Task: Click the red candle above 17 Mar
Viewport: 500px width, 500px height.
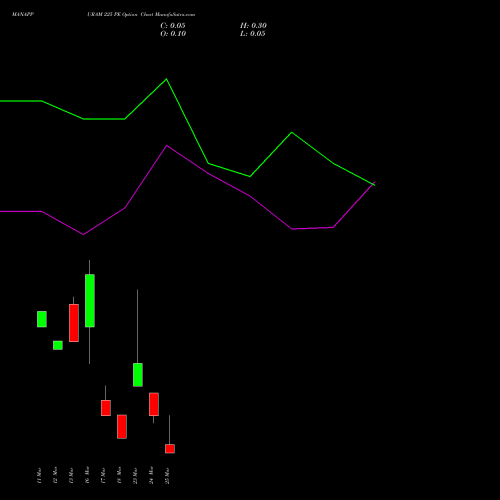Action: point(106,408)
